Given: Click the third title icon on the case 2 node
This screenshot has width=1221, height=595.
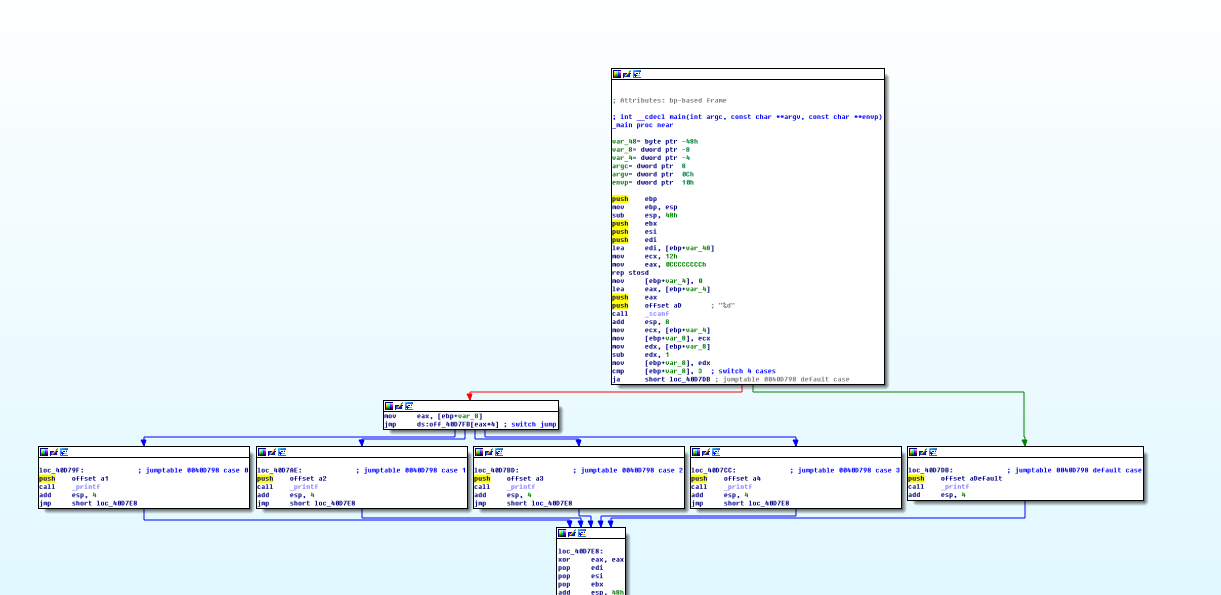Looking at the screenshot, I should pos(499,452).
